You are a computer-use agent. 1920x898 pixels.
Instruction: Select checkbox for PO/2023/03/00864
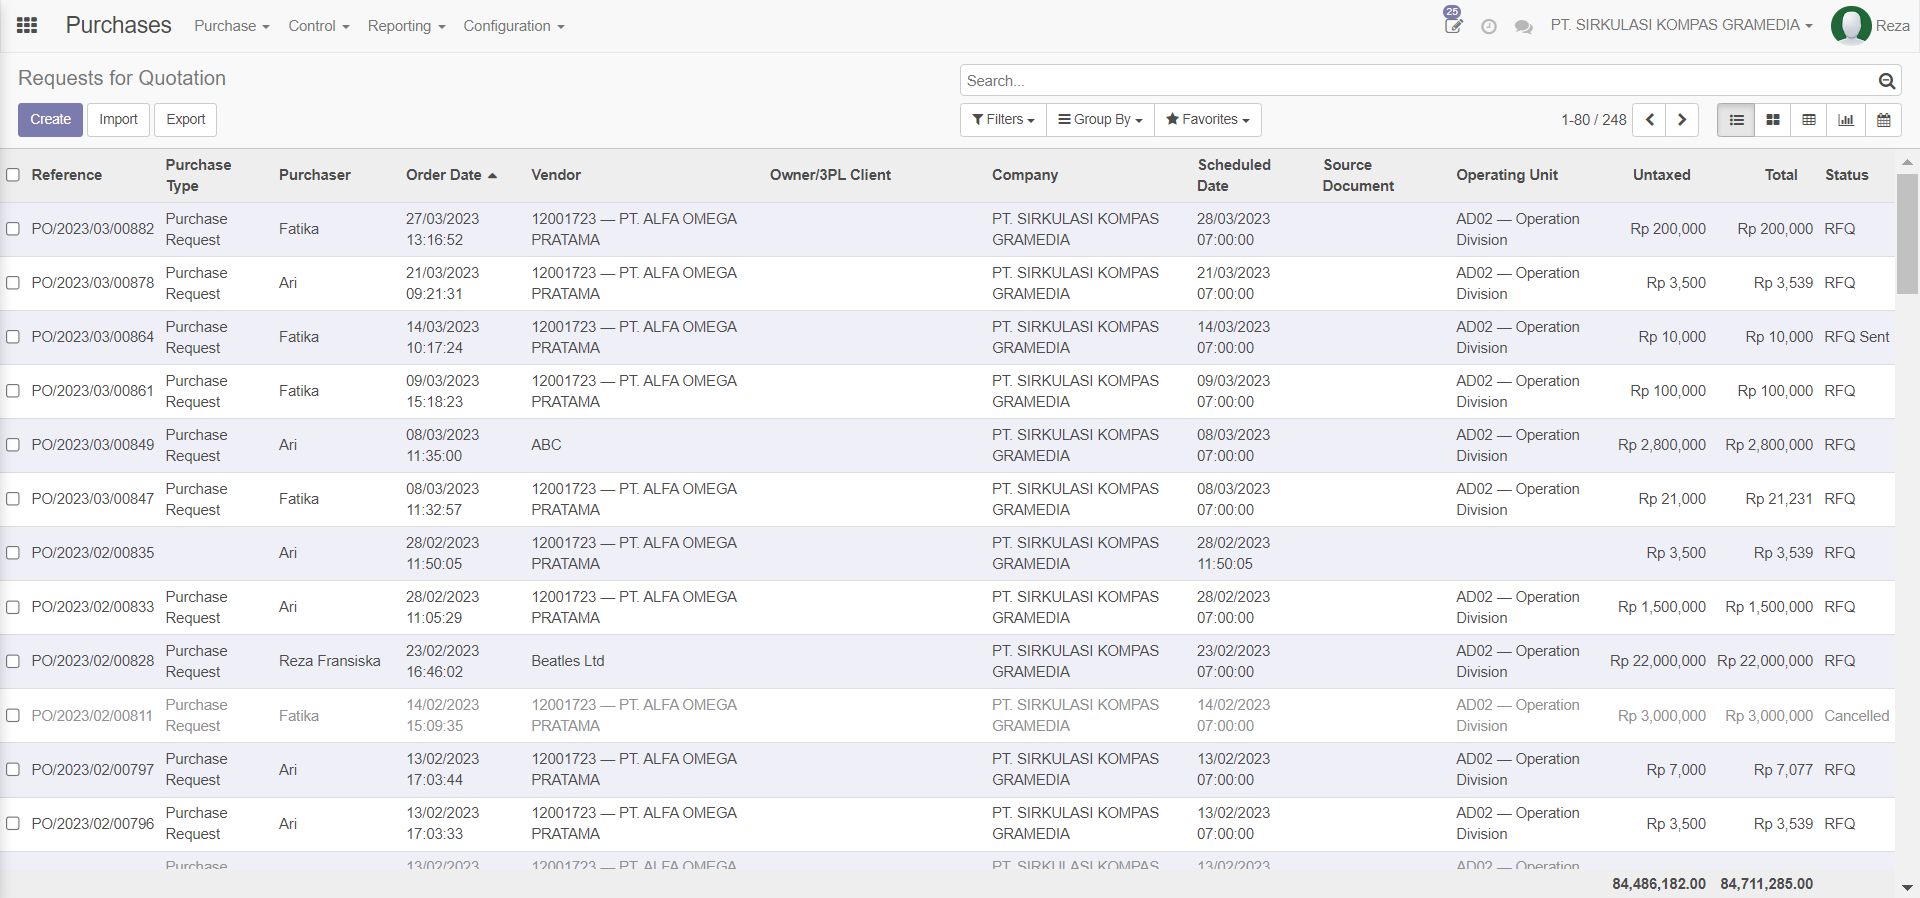[x=13, y=337]
